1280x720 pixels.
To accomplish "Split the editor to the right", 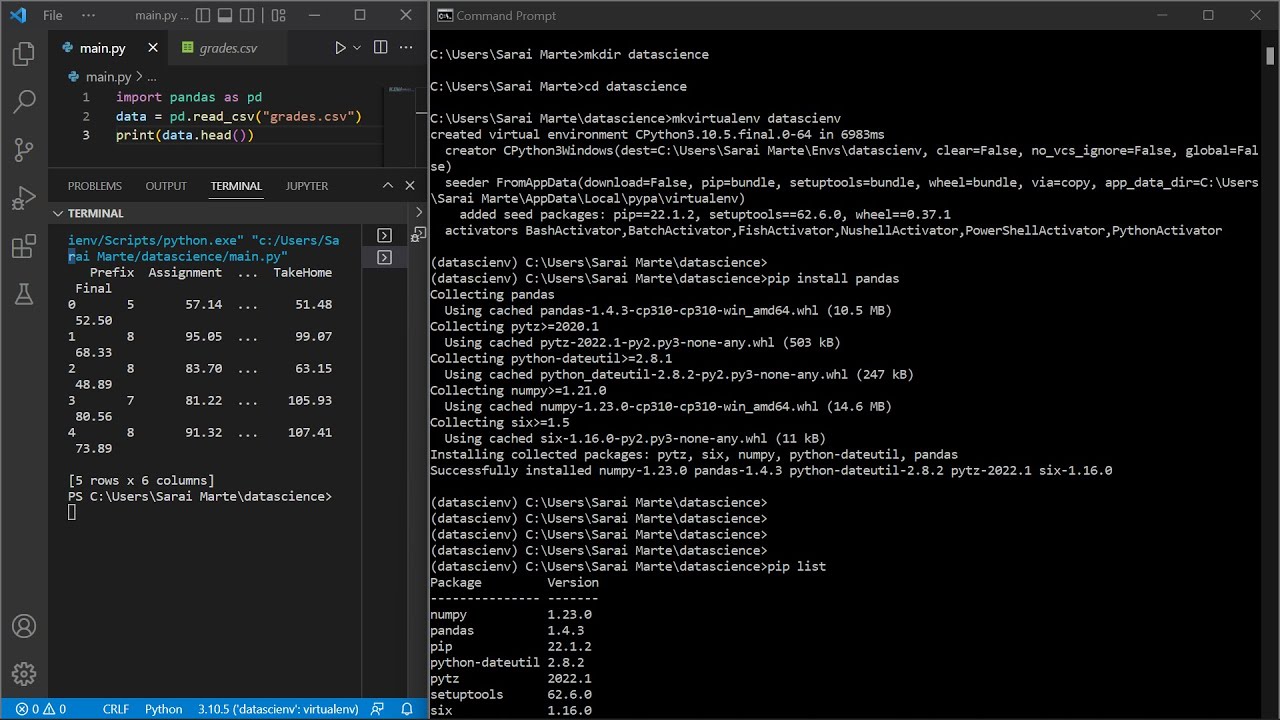I will pyautogui.click(x=380, y=47).
